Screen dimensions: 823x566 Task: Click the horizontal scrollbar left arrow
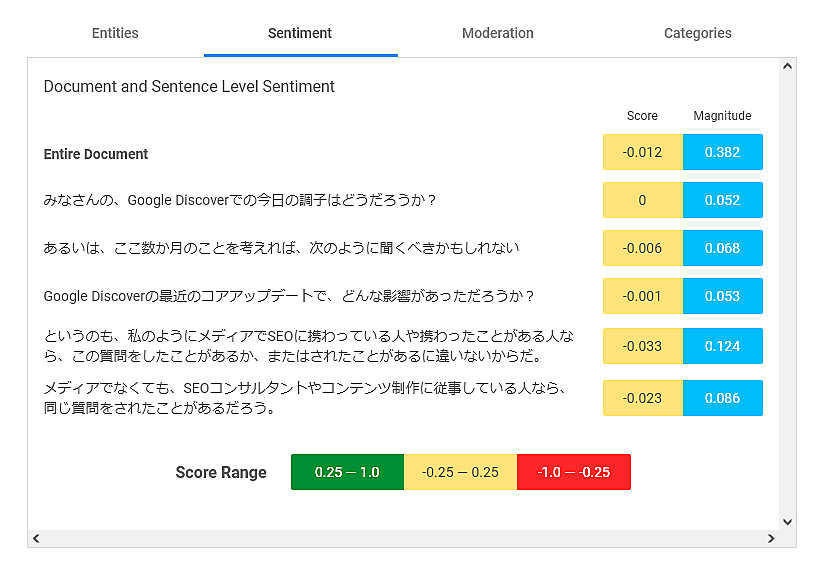pos(37,538)
